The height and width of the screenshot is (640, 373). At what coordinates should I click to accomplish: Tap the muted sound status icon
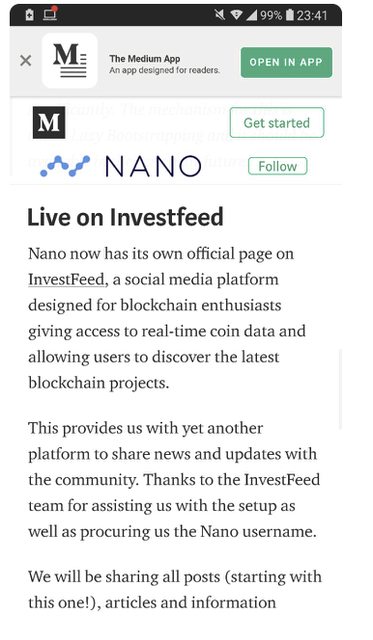coord(220,15)
